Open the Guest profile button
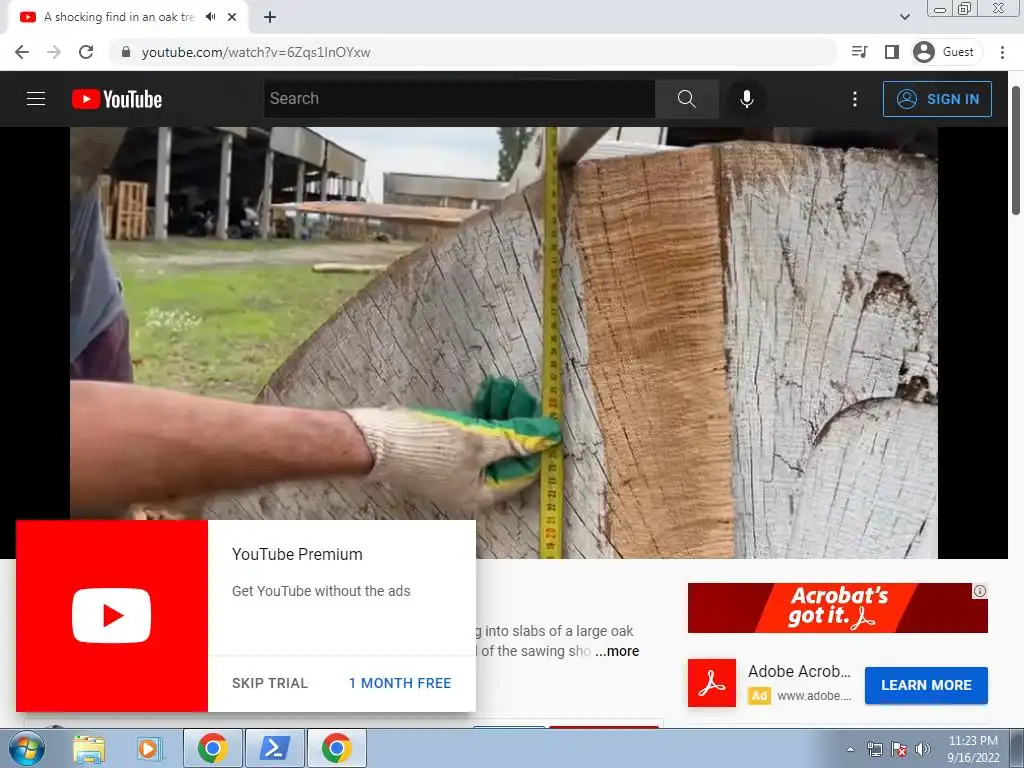Image resolution: width=1024 pixels, height=768 pixels. click(944, 52)
